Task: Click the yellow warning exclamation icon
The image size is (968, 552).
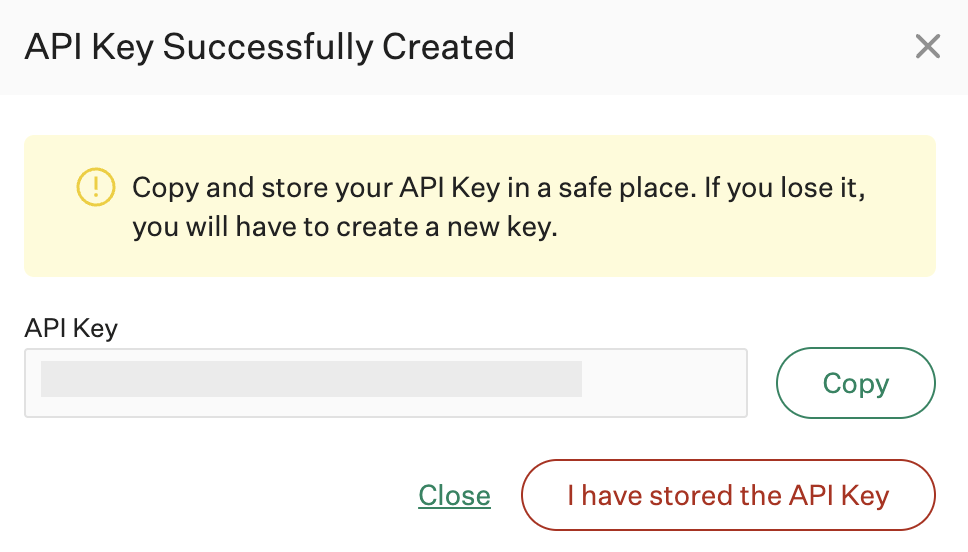Action: tap(96, 186)
